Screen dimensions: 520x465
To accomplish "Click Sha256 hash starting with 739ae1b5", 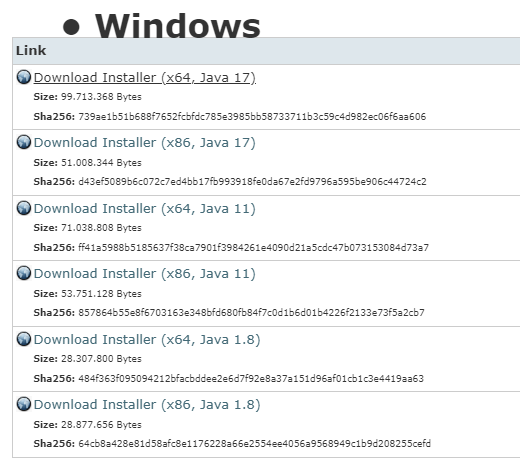I will 252,117.
